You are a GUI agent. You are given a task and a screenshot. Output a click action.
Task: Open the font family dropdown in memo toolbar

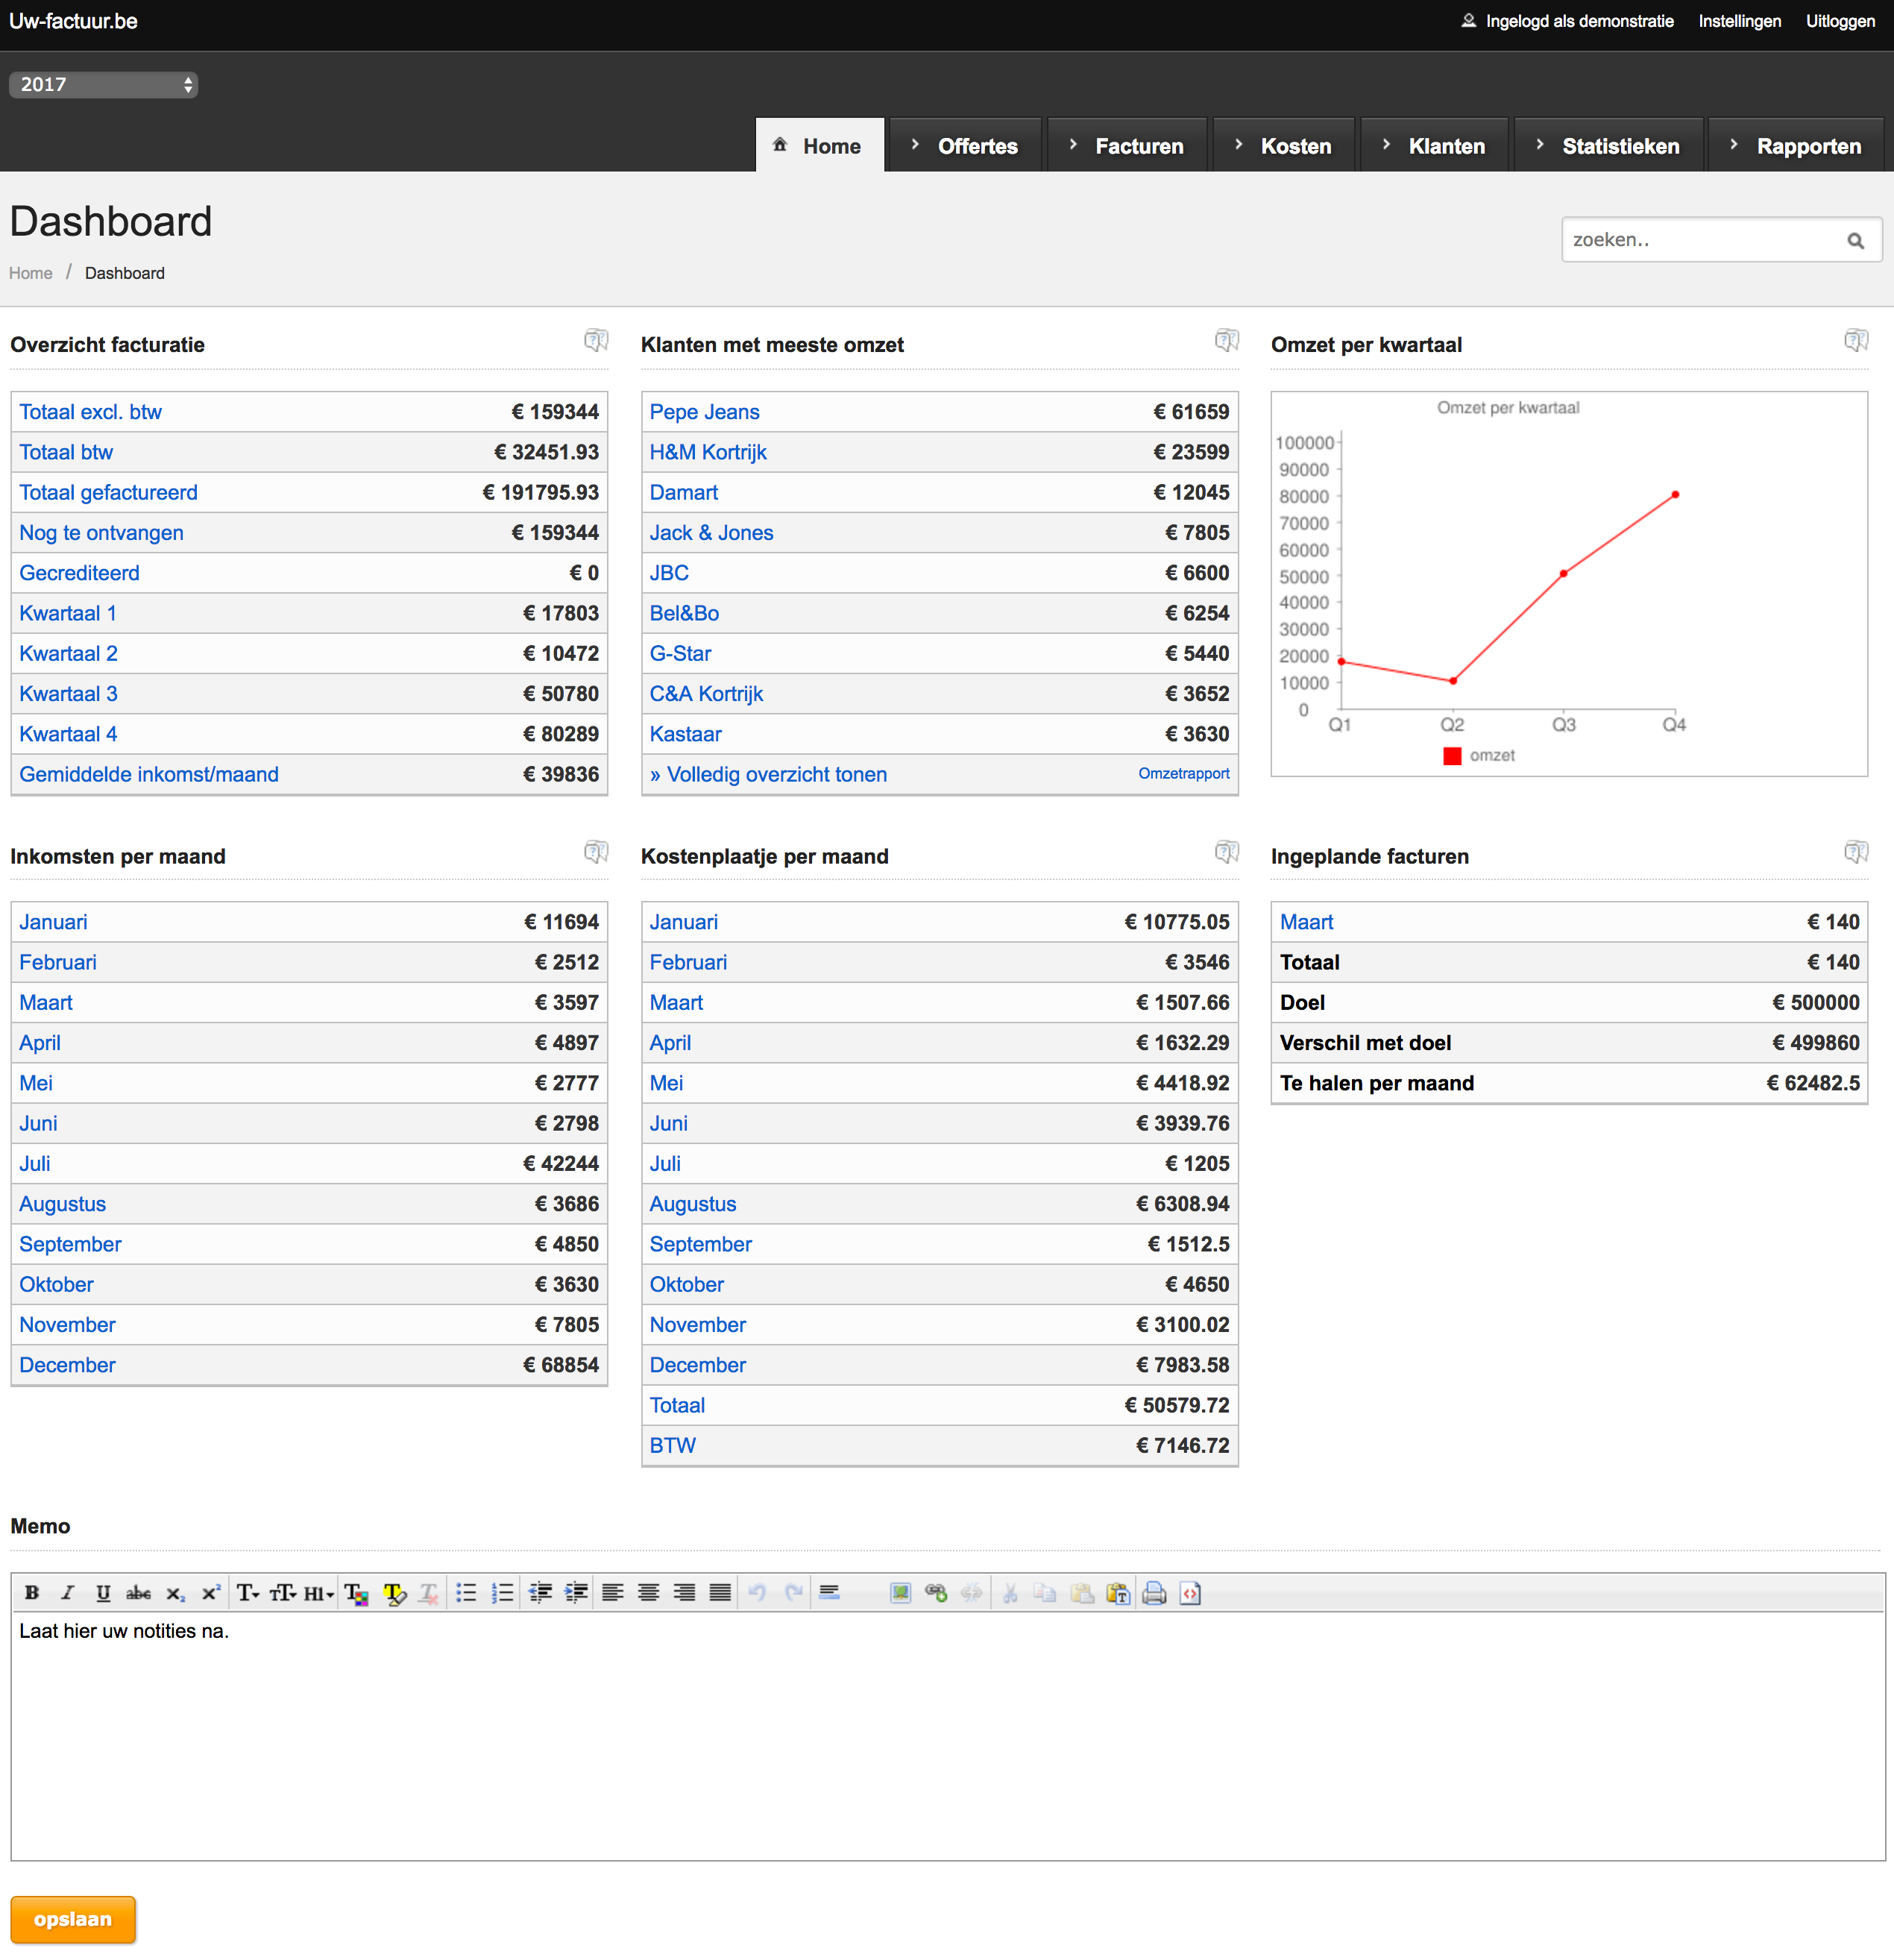[x=248, y=1593]
